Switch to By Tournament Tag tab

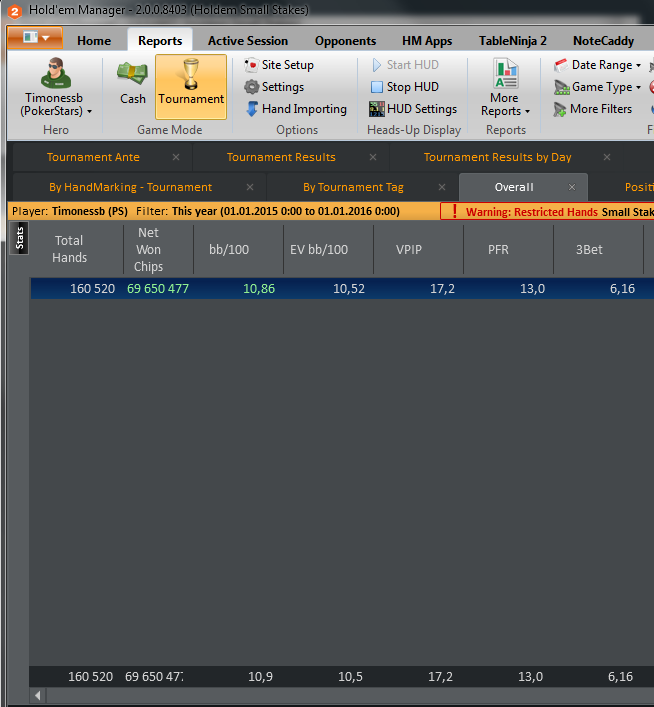(x=353, y=187)
